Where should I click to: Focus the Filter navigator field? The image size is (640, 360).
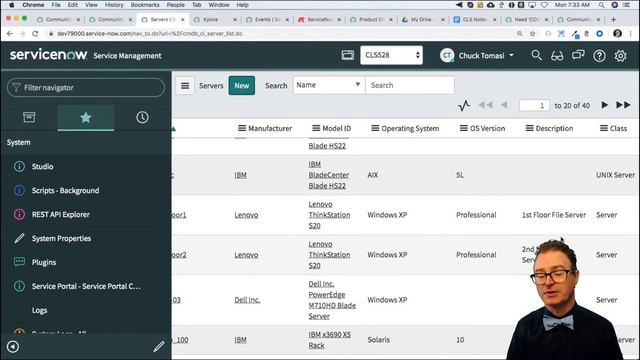pos(86,87)
